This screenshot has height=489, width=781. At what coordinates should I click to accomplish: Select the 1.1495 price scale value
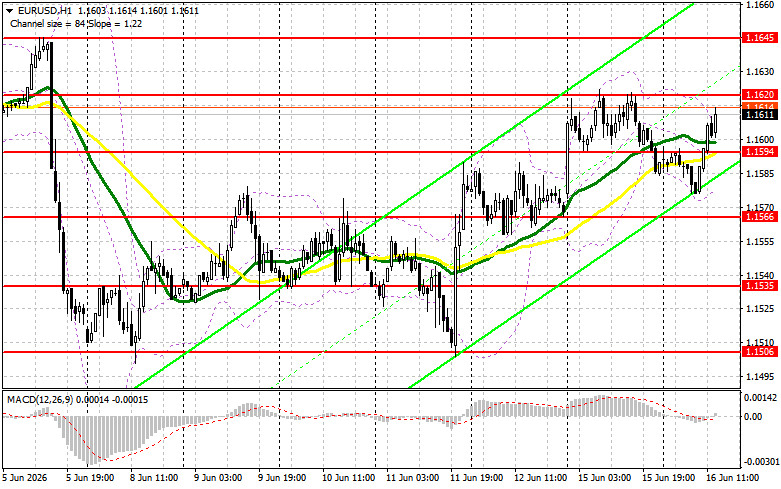point(760,376)
